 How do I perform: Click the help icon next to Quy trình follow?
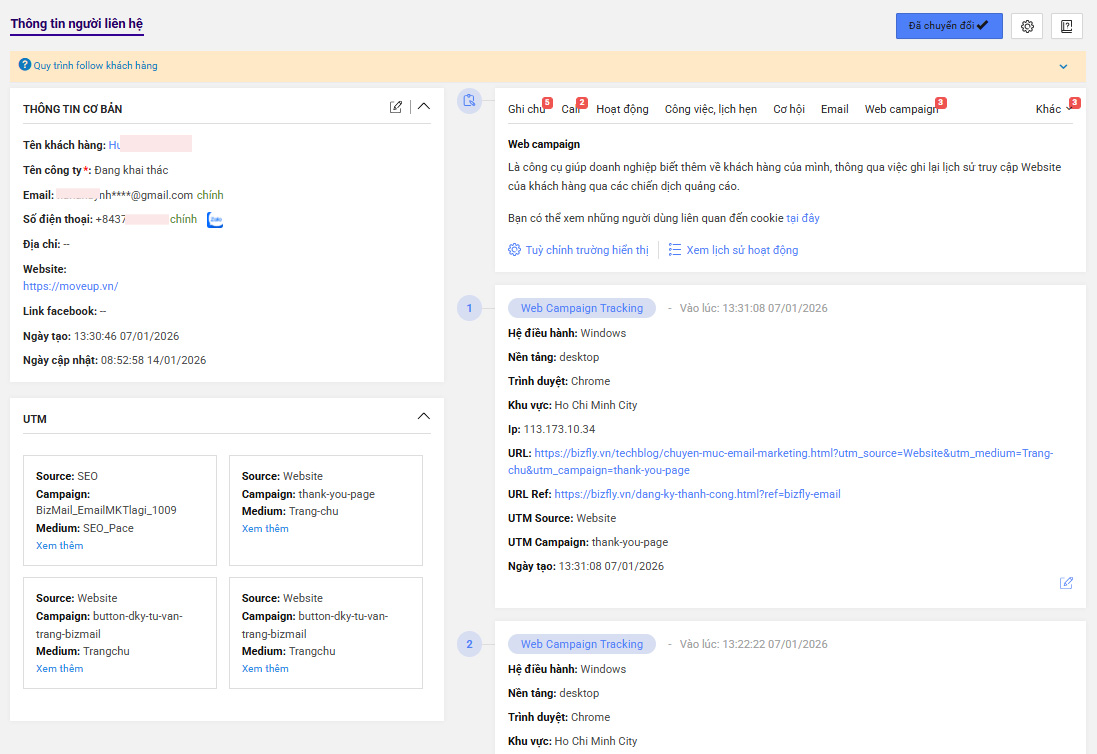pyautogui.click(x=25, y=65)
